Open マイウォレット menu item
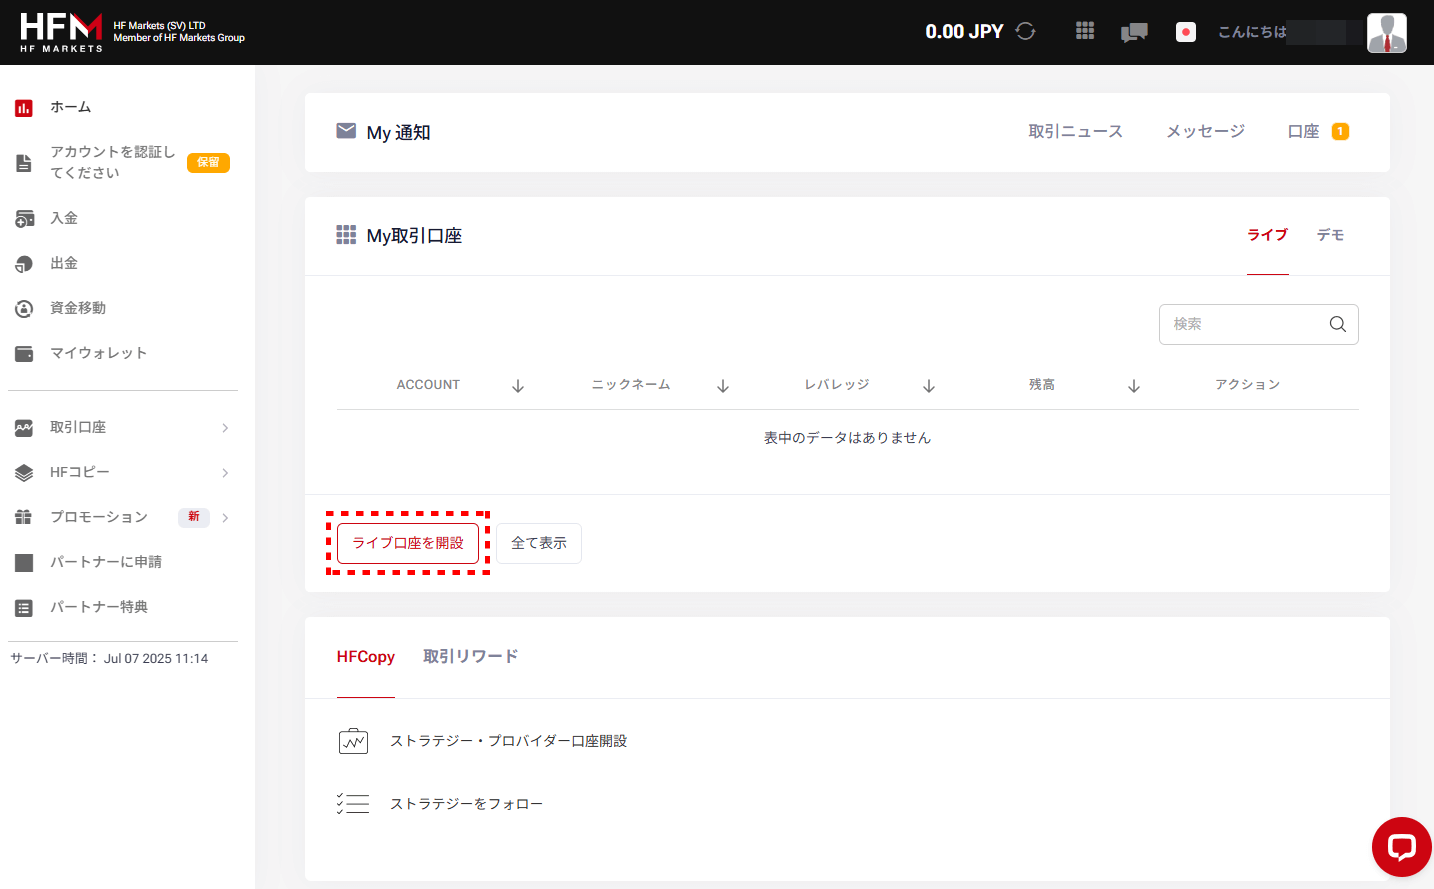The width and height of the screenshot is (1434, 889). 99,353
